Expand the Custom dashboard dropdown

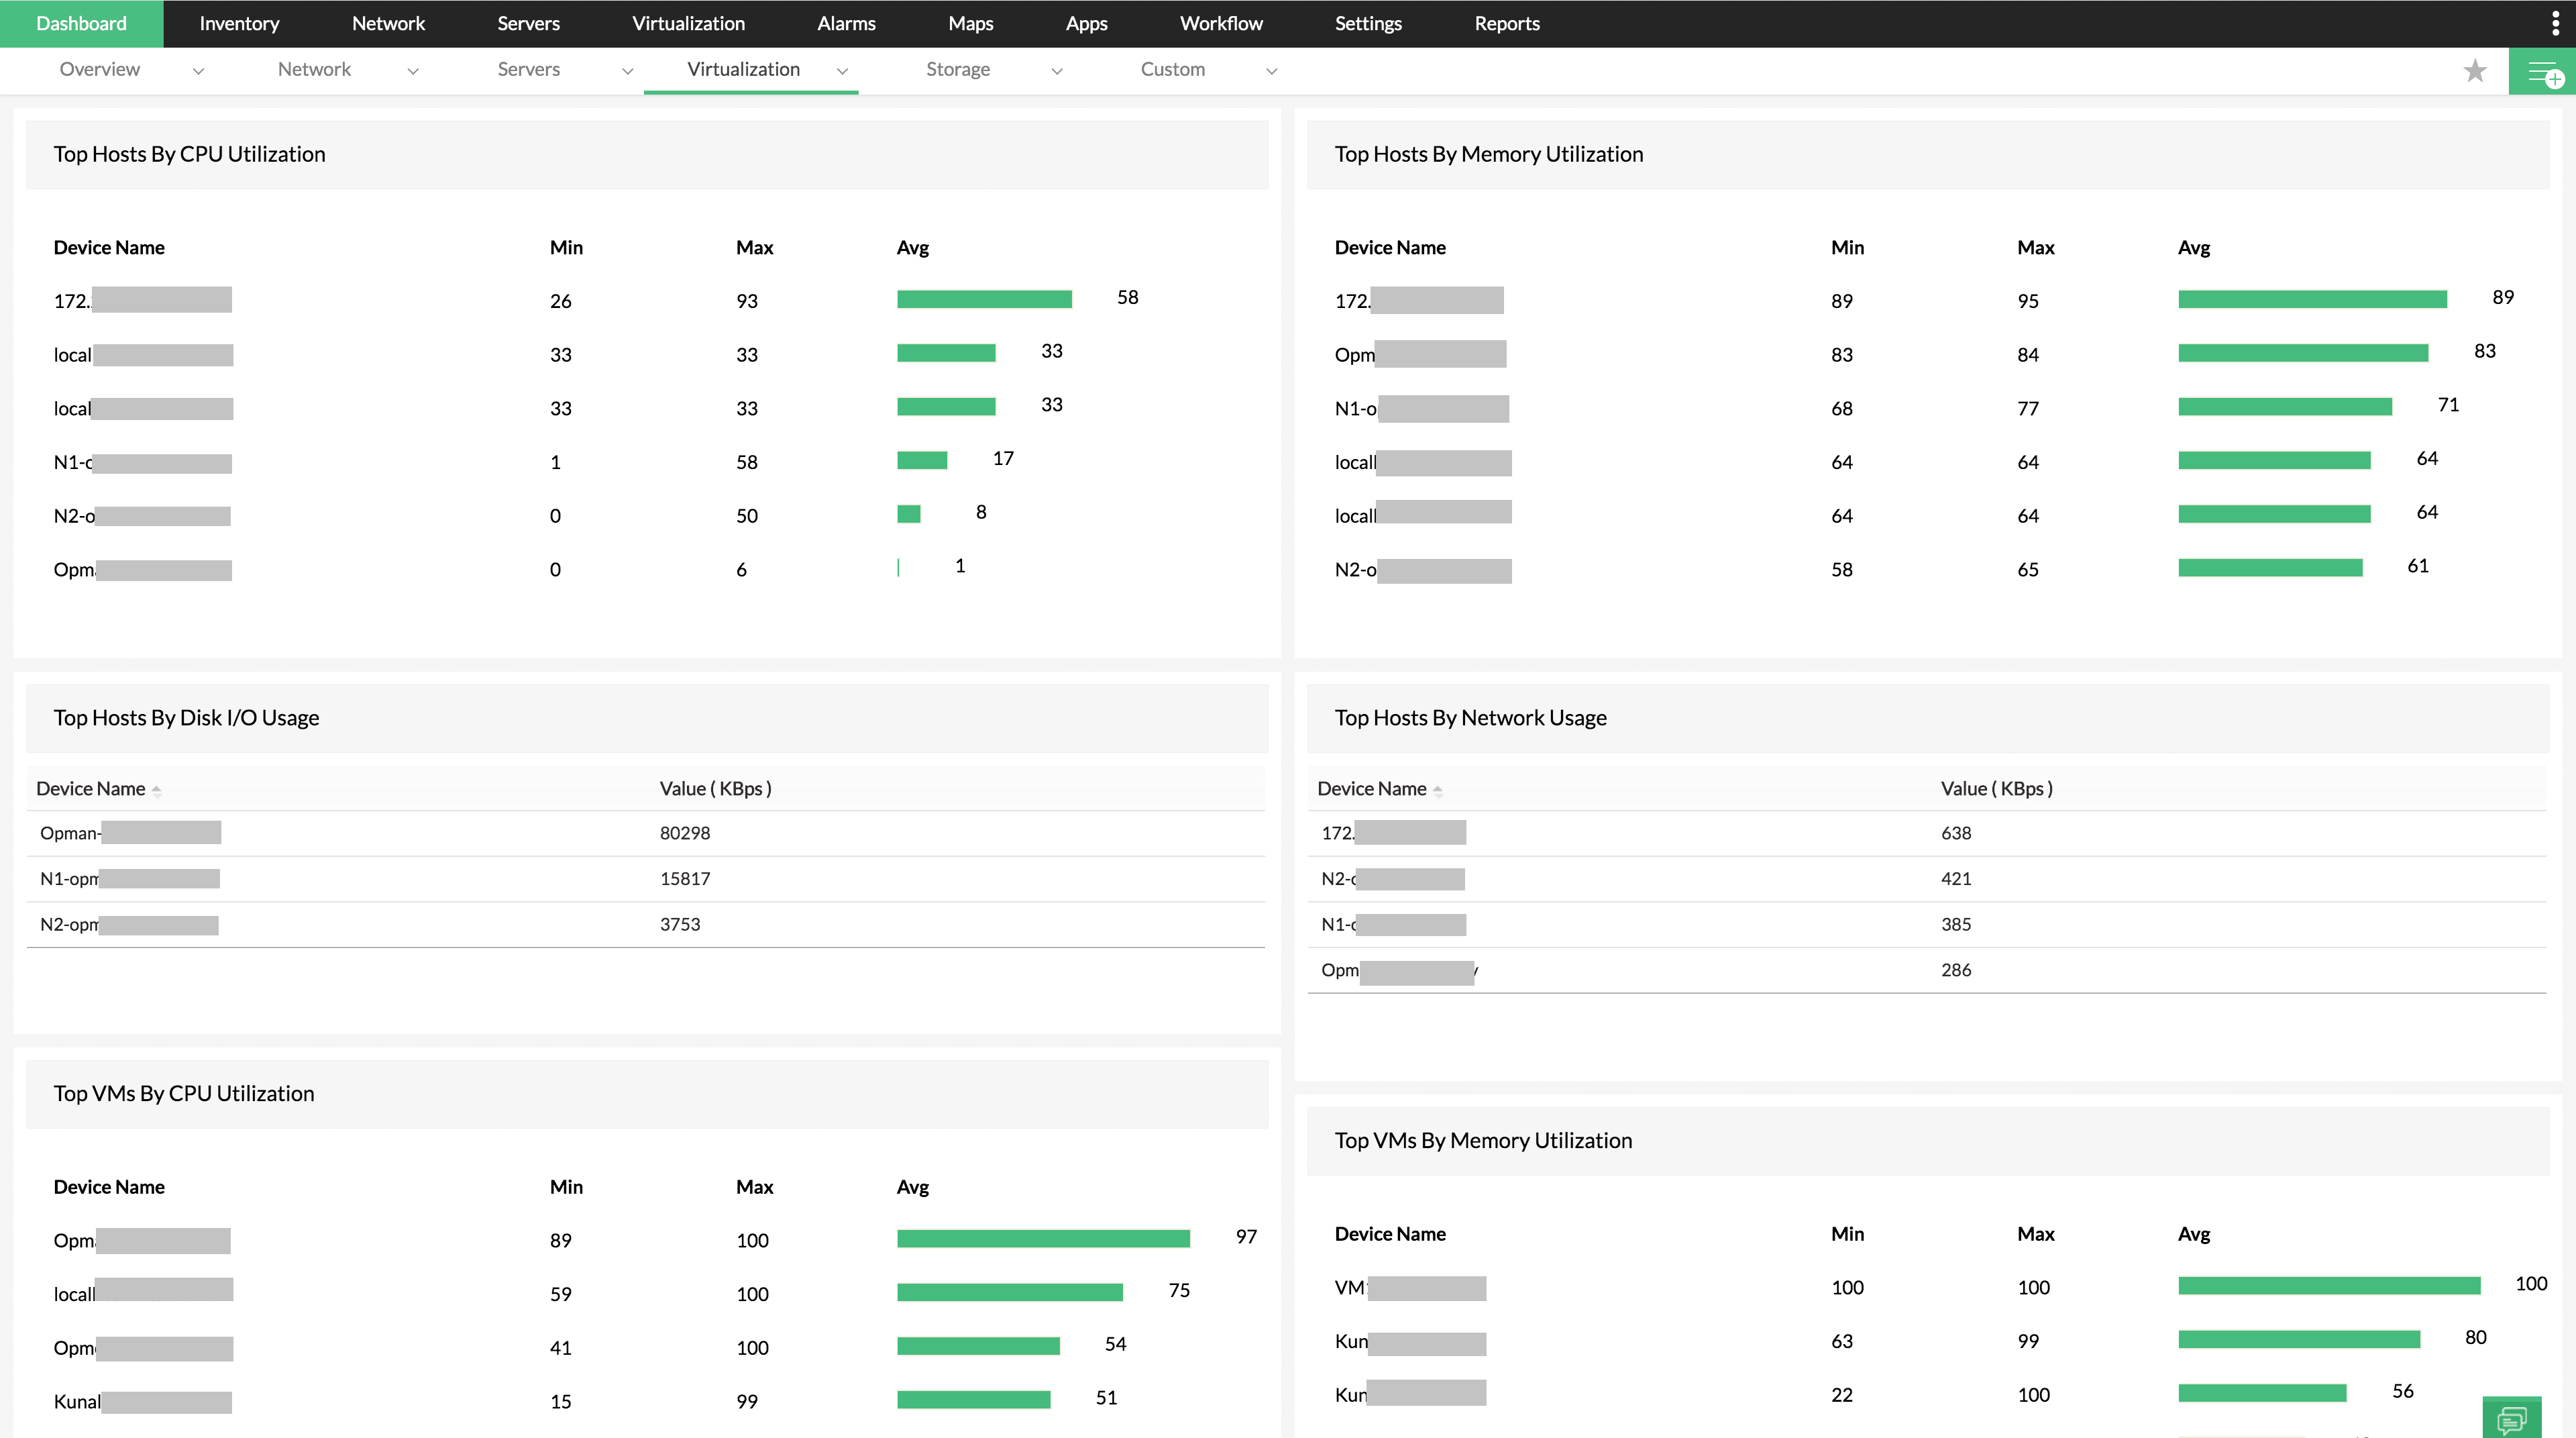coord(1271,70)
